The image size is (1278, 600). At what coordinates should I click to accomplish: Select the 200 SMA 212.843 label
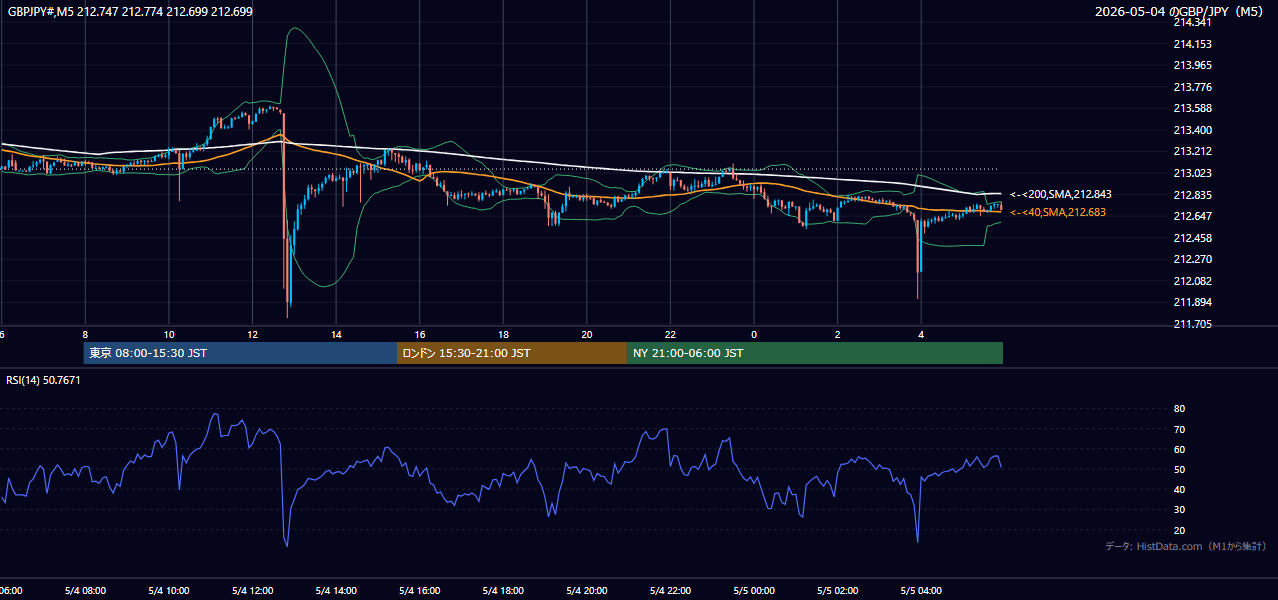coord(1060,194)
